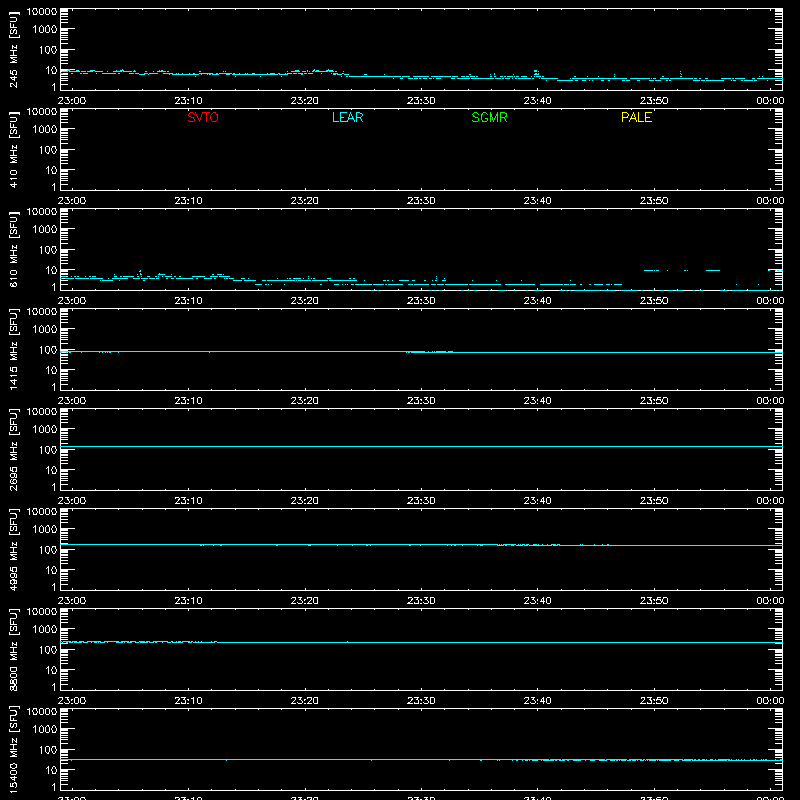Click the 00:00 label below the 4995 MHz plot
The image size is (800, 800).
tap(770, 601)
